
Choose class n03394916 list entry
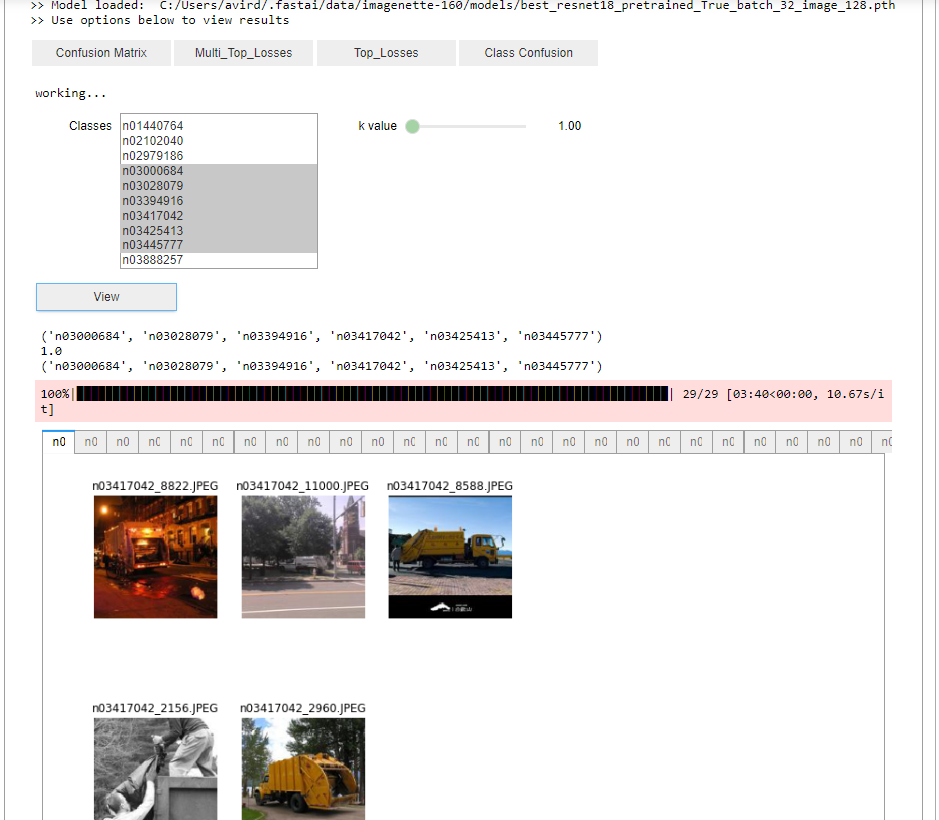153,201
